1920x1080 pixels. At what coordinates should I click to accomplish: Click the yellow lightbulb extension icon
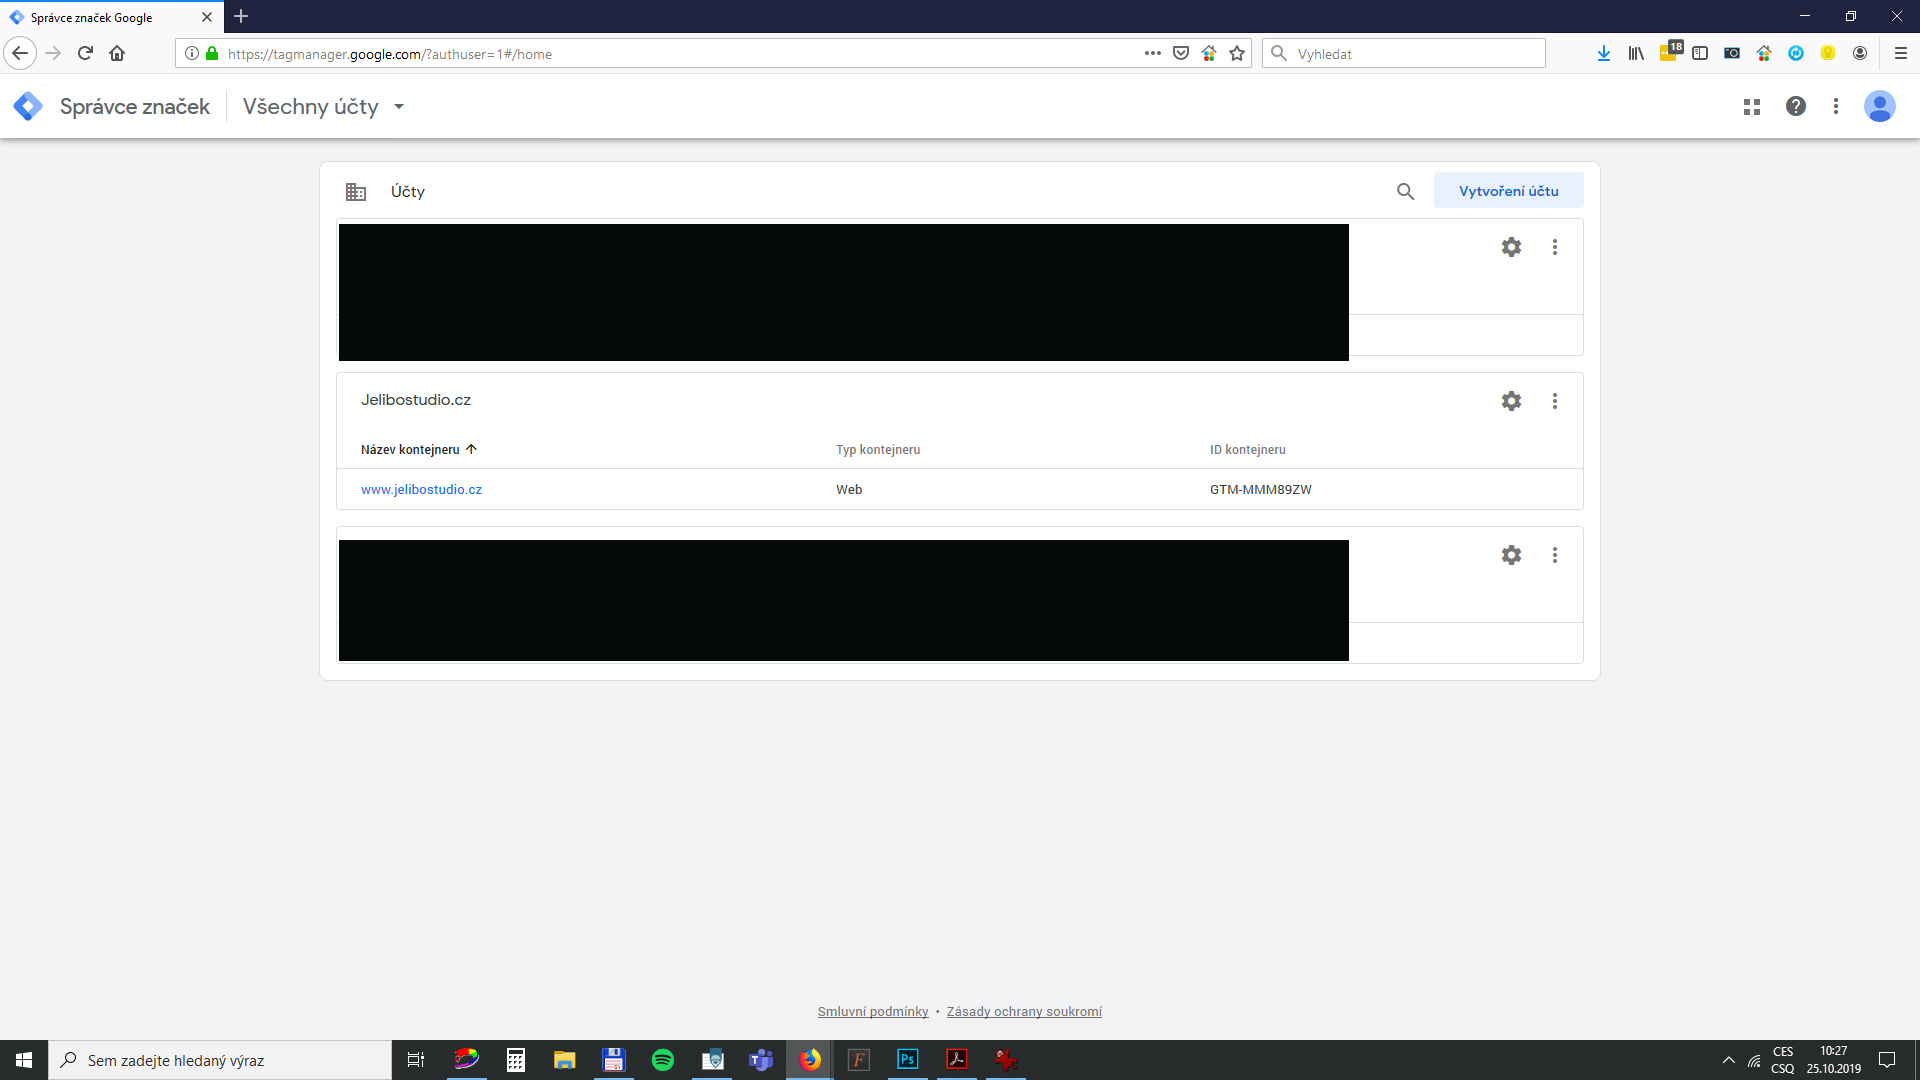point(1828,53)
